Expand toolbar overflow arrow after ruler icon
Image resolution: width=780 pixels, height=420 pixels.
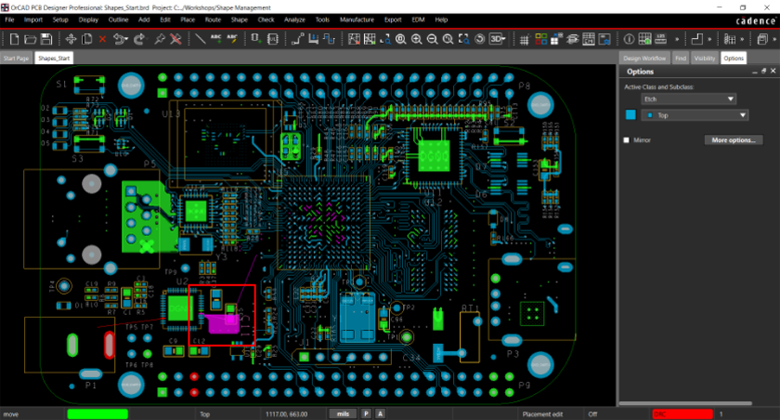pos(677,39)
